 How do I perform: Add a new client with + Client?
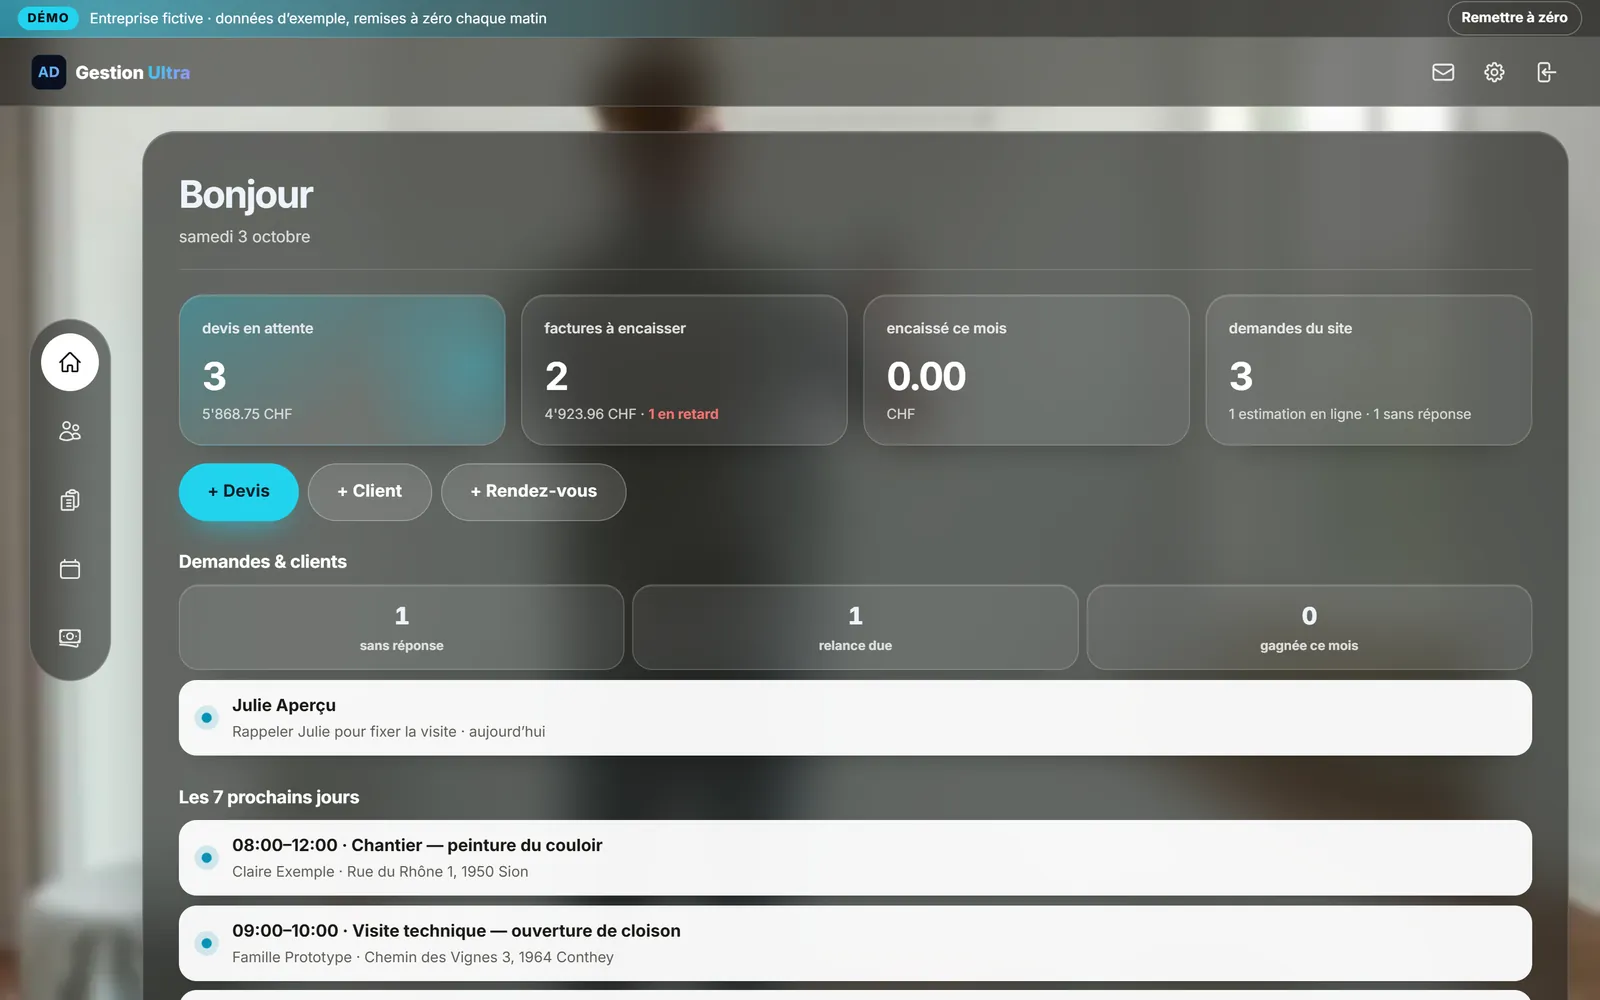(x=370, y=492)
